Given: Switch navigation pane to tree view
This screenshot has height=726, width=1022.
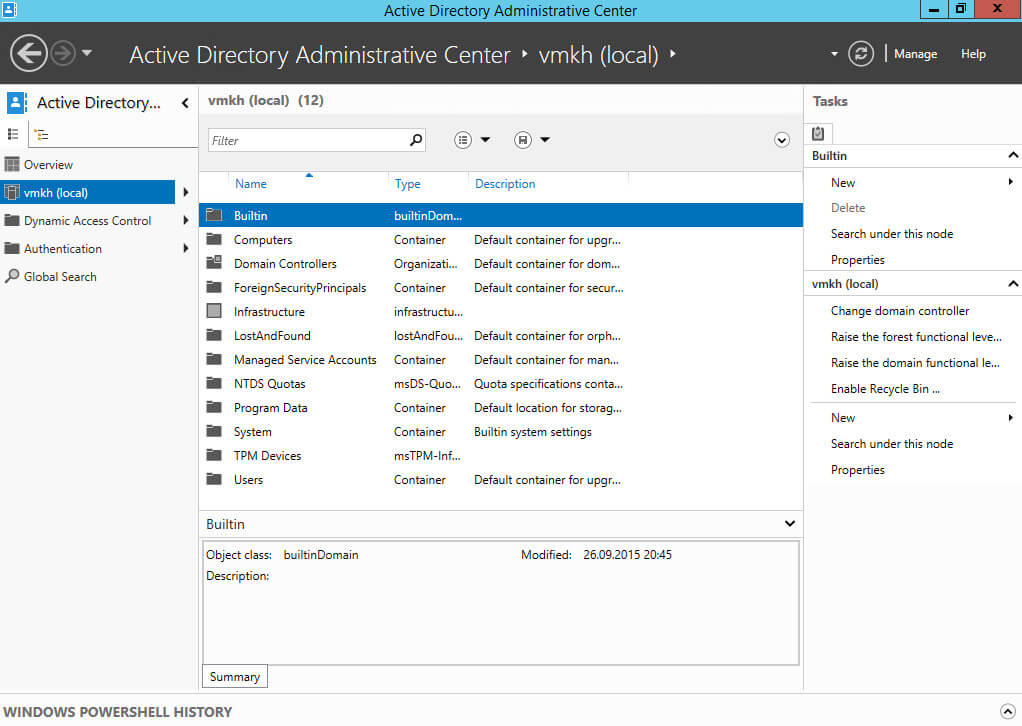Looking at the screenshot, I should click(x=41, y=135).
